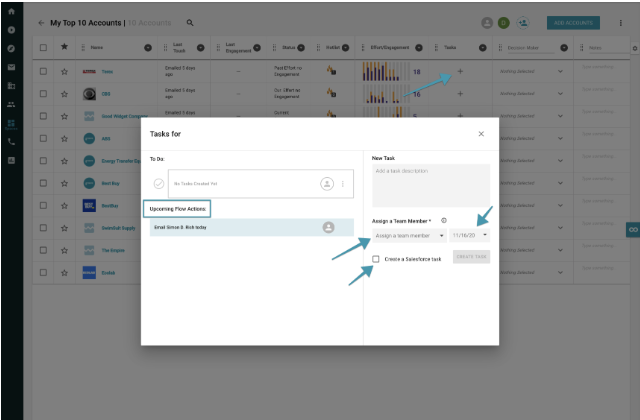Select the checkbox for the BestBuy logo row
640x420 pixels.
click(43, 205)
